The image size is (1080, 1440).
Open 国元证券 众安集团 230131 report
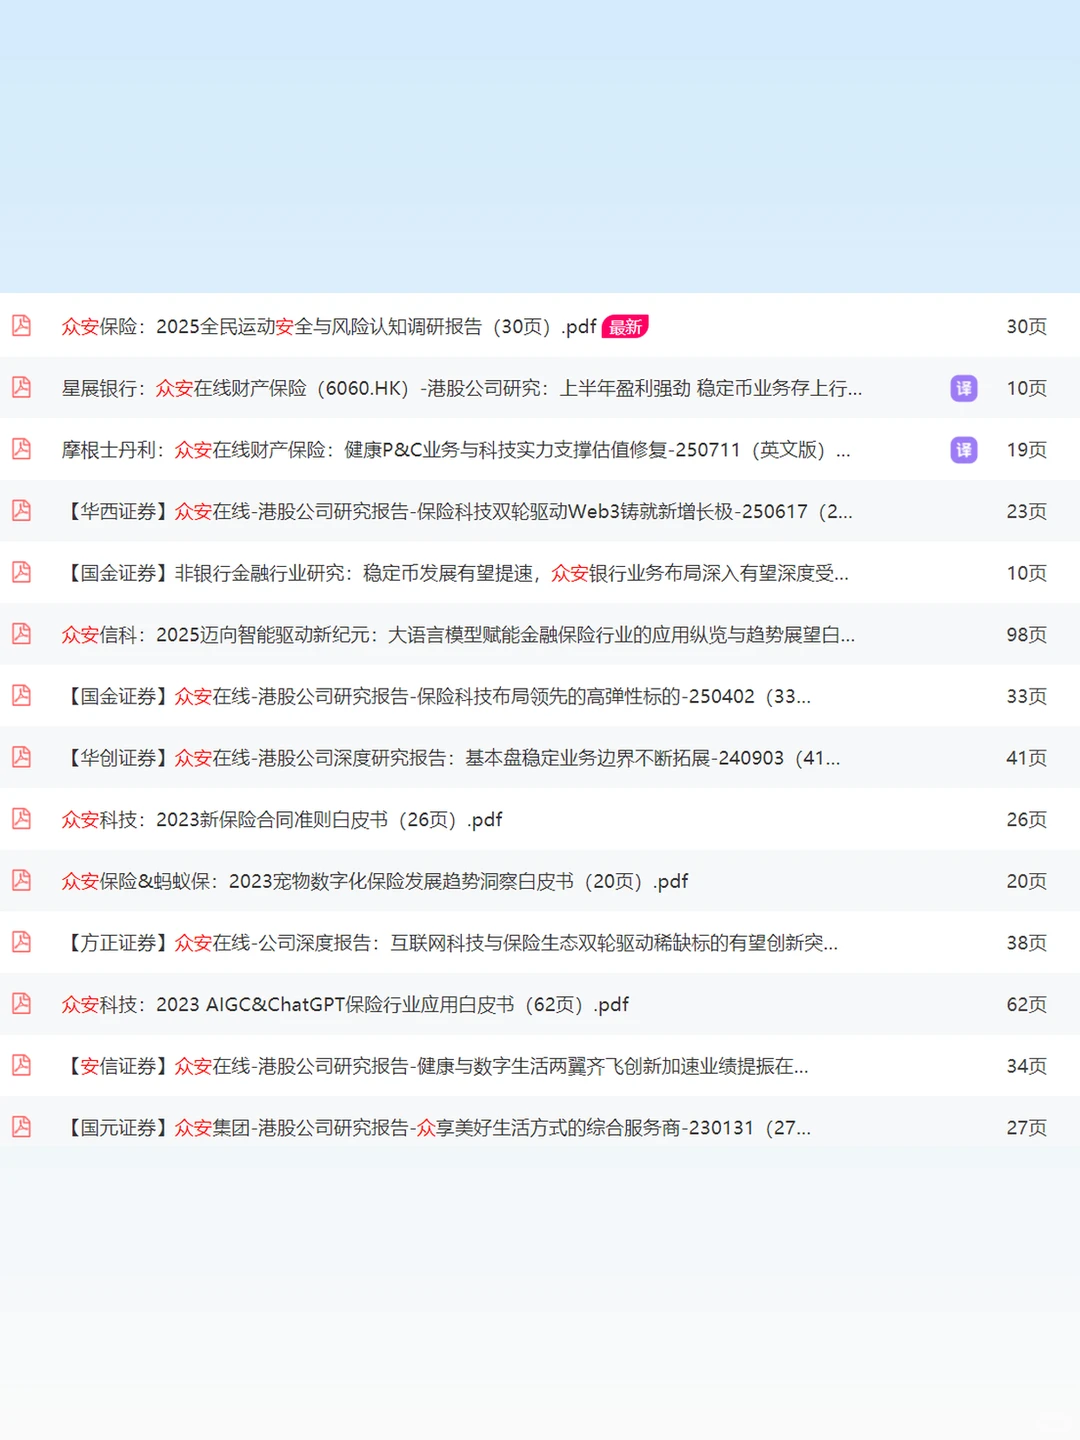(x=436, y=1127)
